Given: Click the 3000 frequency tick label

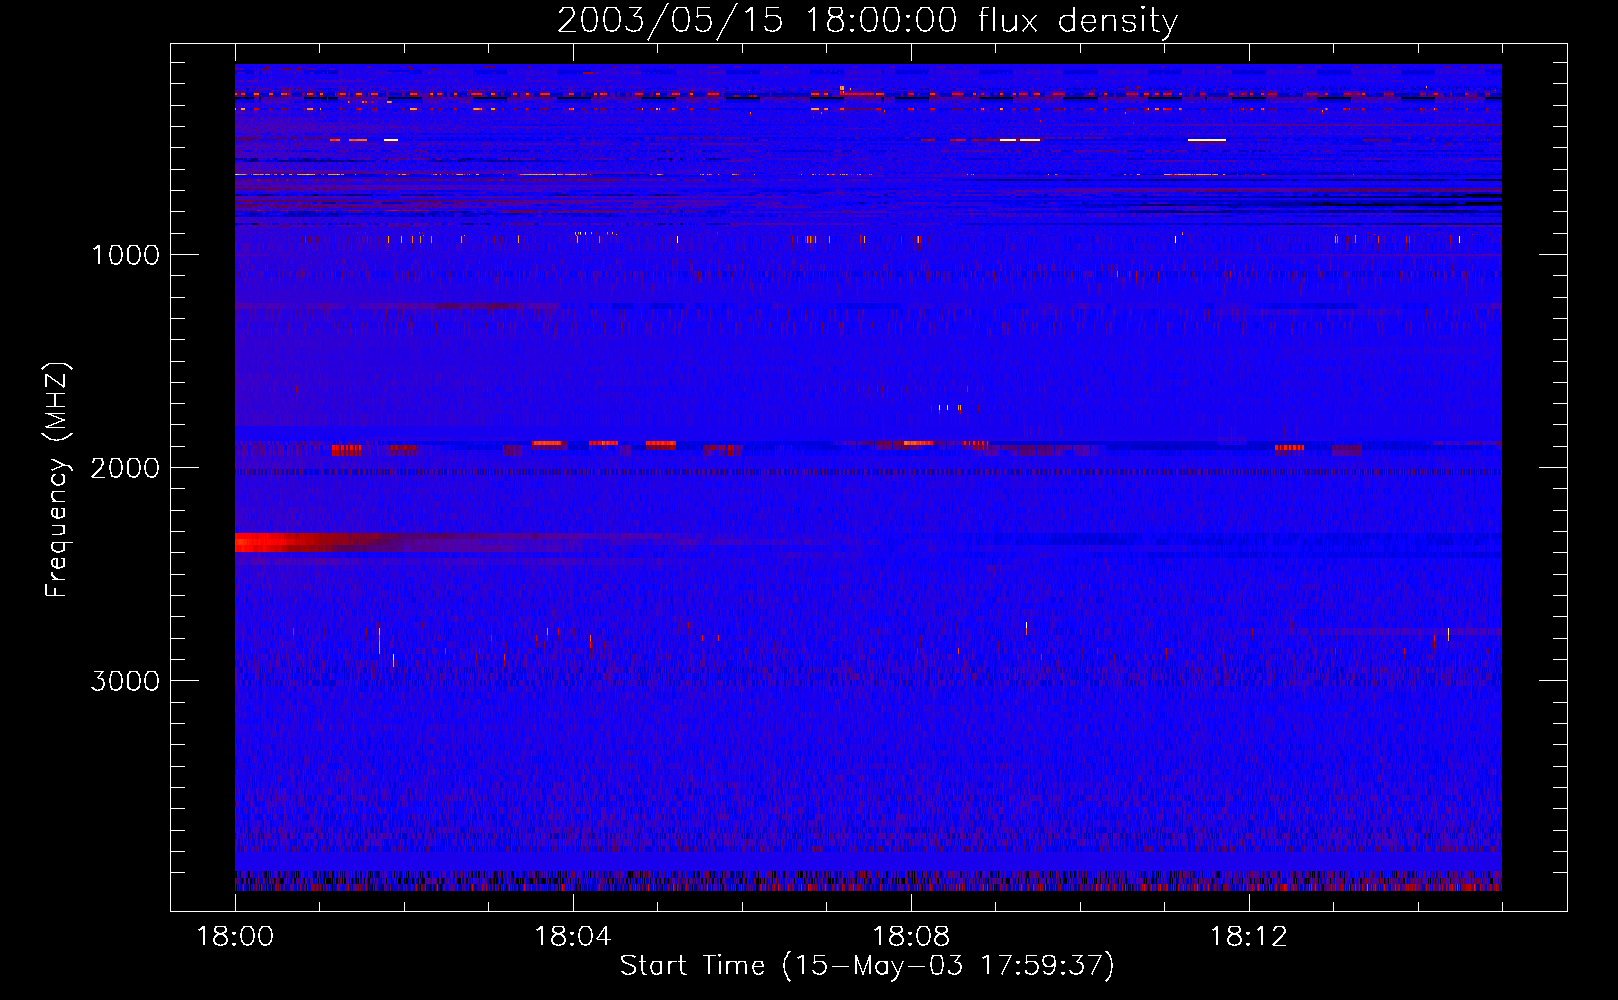Looking at the screenshot, I should (125, 681).
